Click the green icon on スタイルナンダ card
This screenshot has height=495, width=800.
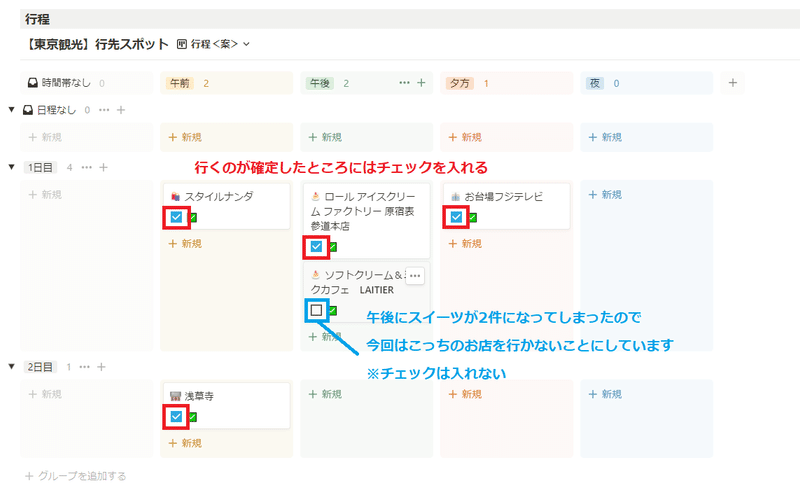tap(193, 218)
